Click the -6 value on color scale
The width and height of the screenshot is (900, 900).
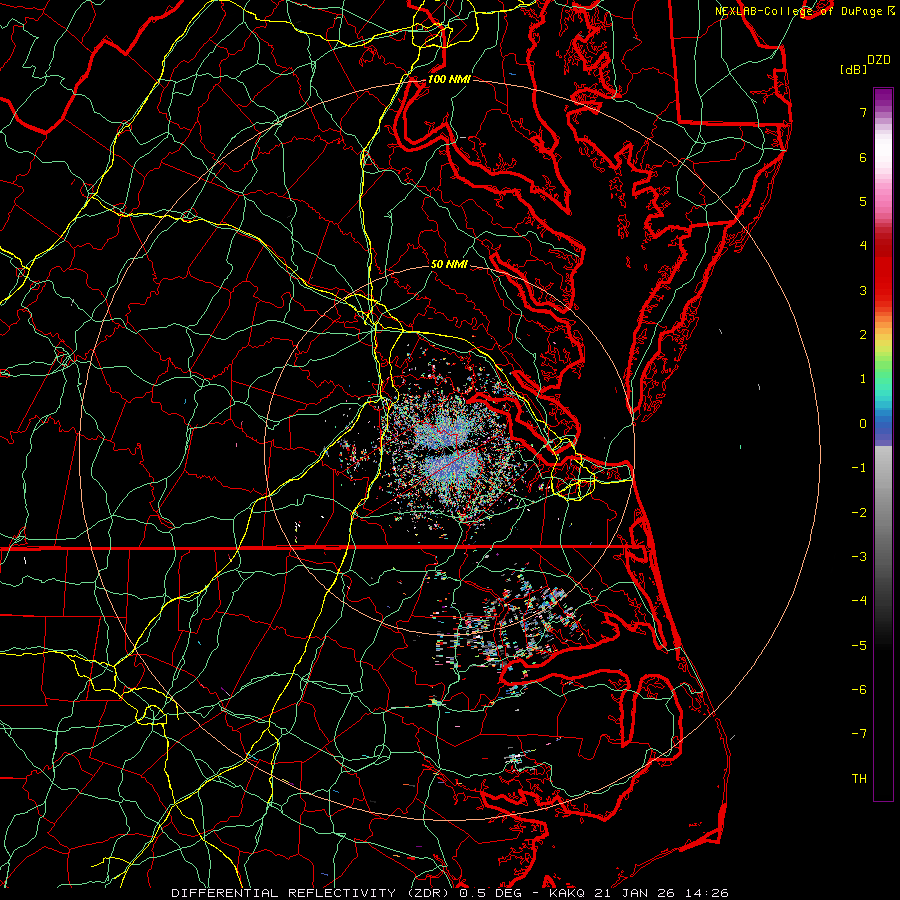859,690
